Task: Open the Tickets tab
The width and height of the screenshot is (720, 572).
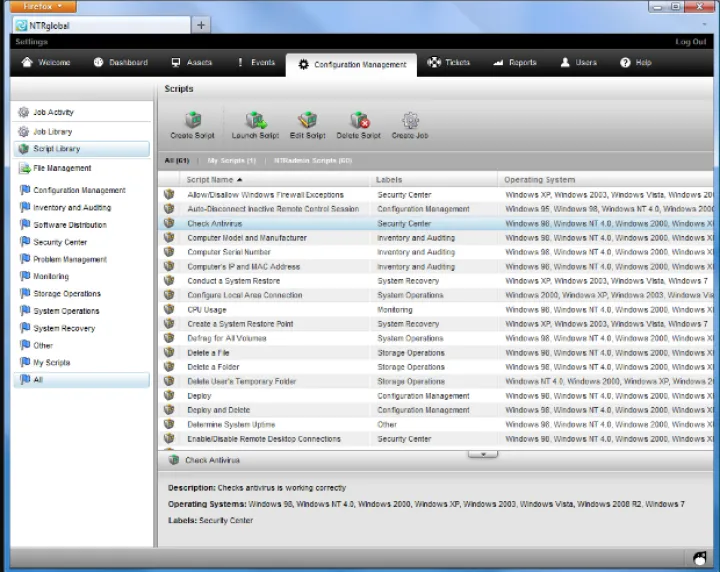Action: (448, 62)
